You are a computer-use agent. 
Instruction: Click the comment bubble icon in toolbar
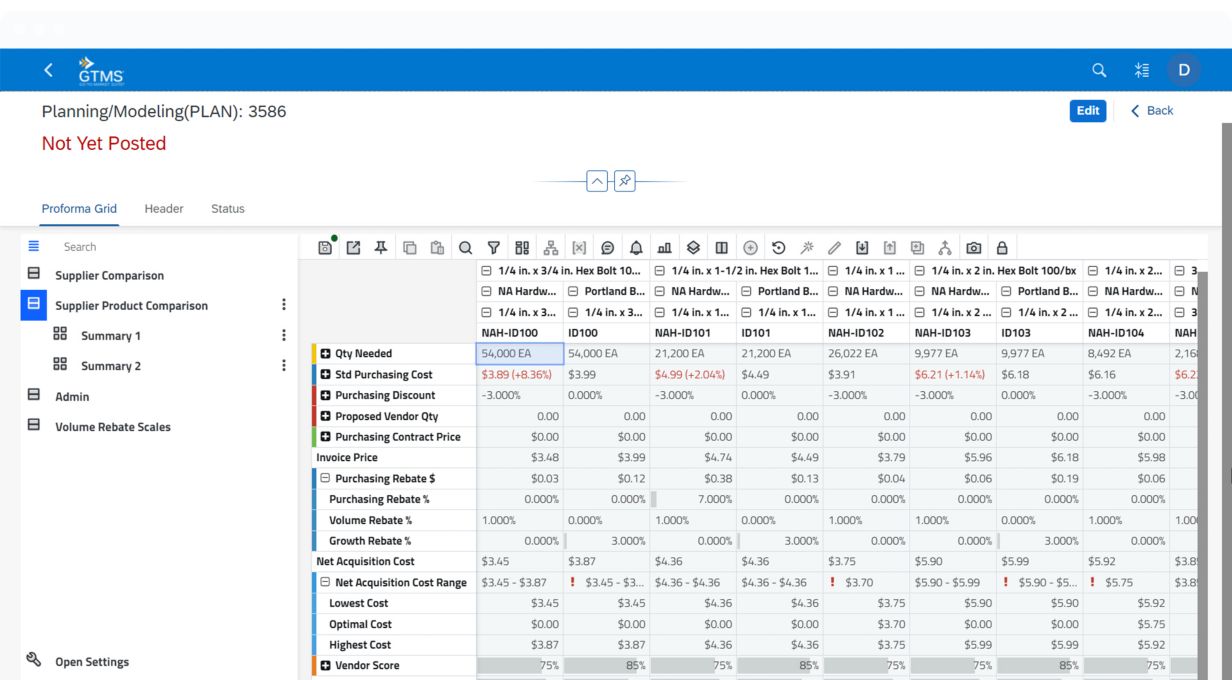(607, 248)
